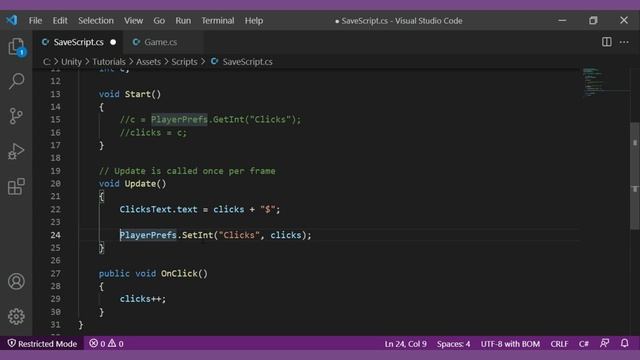Click the highlighted closing brace on line 25

pyautogui.click(x=101, y=248)
